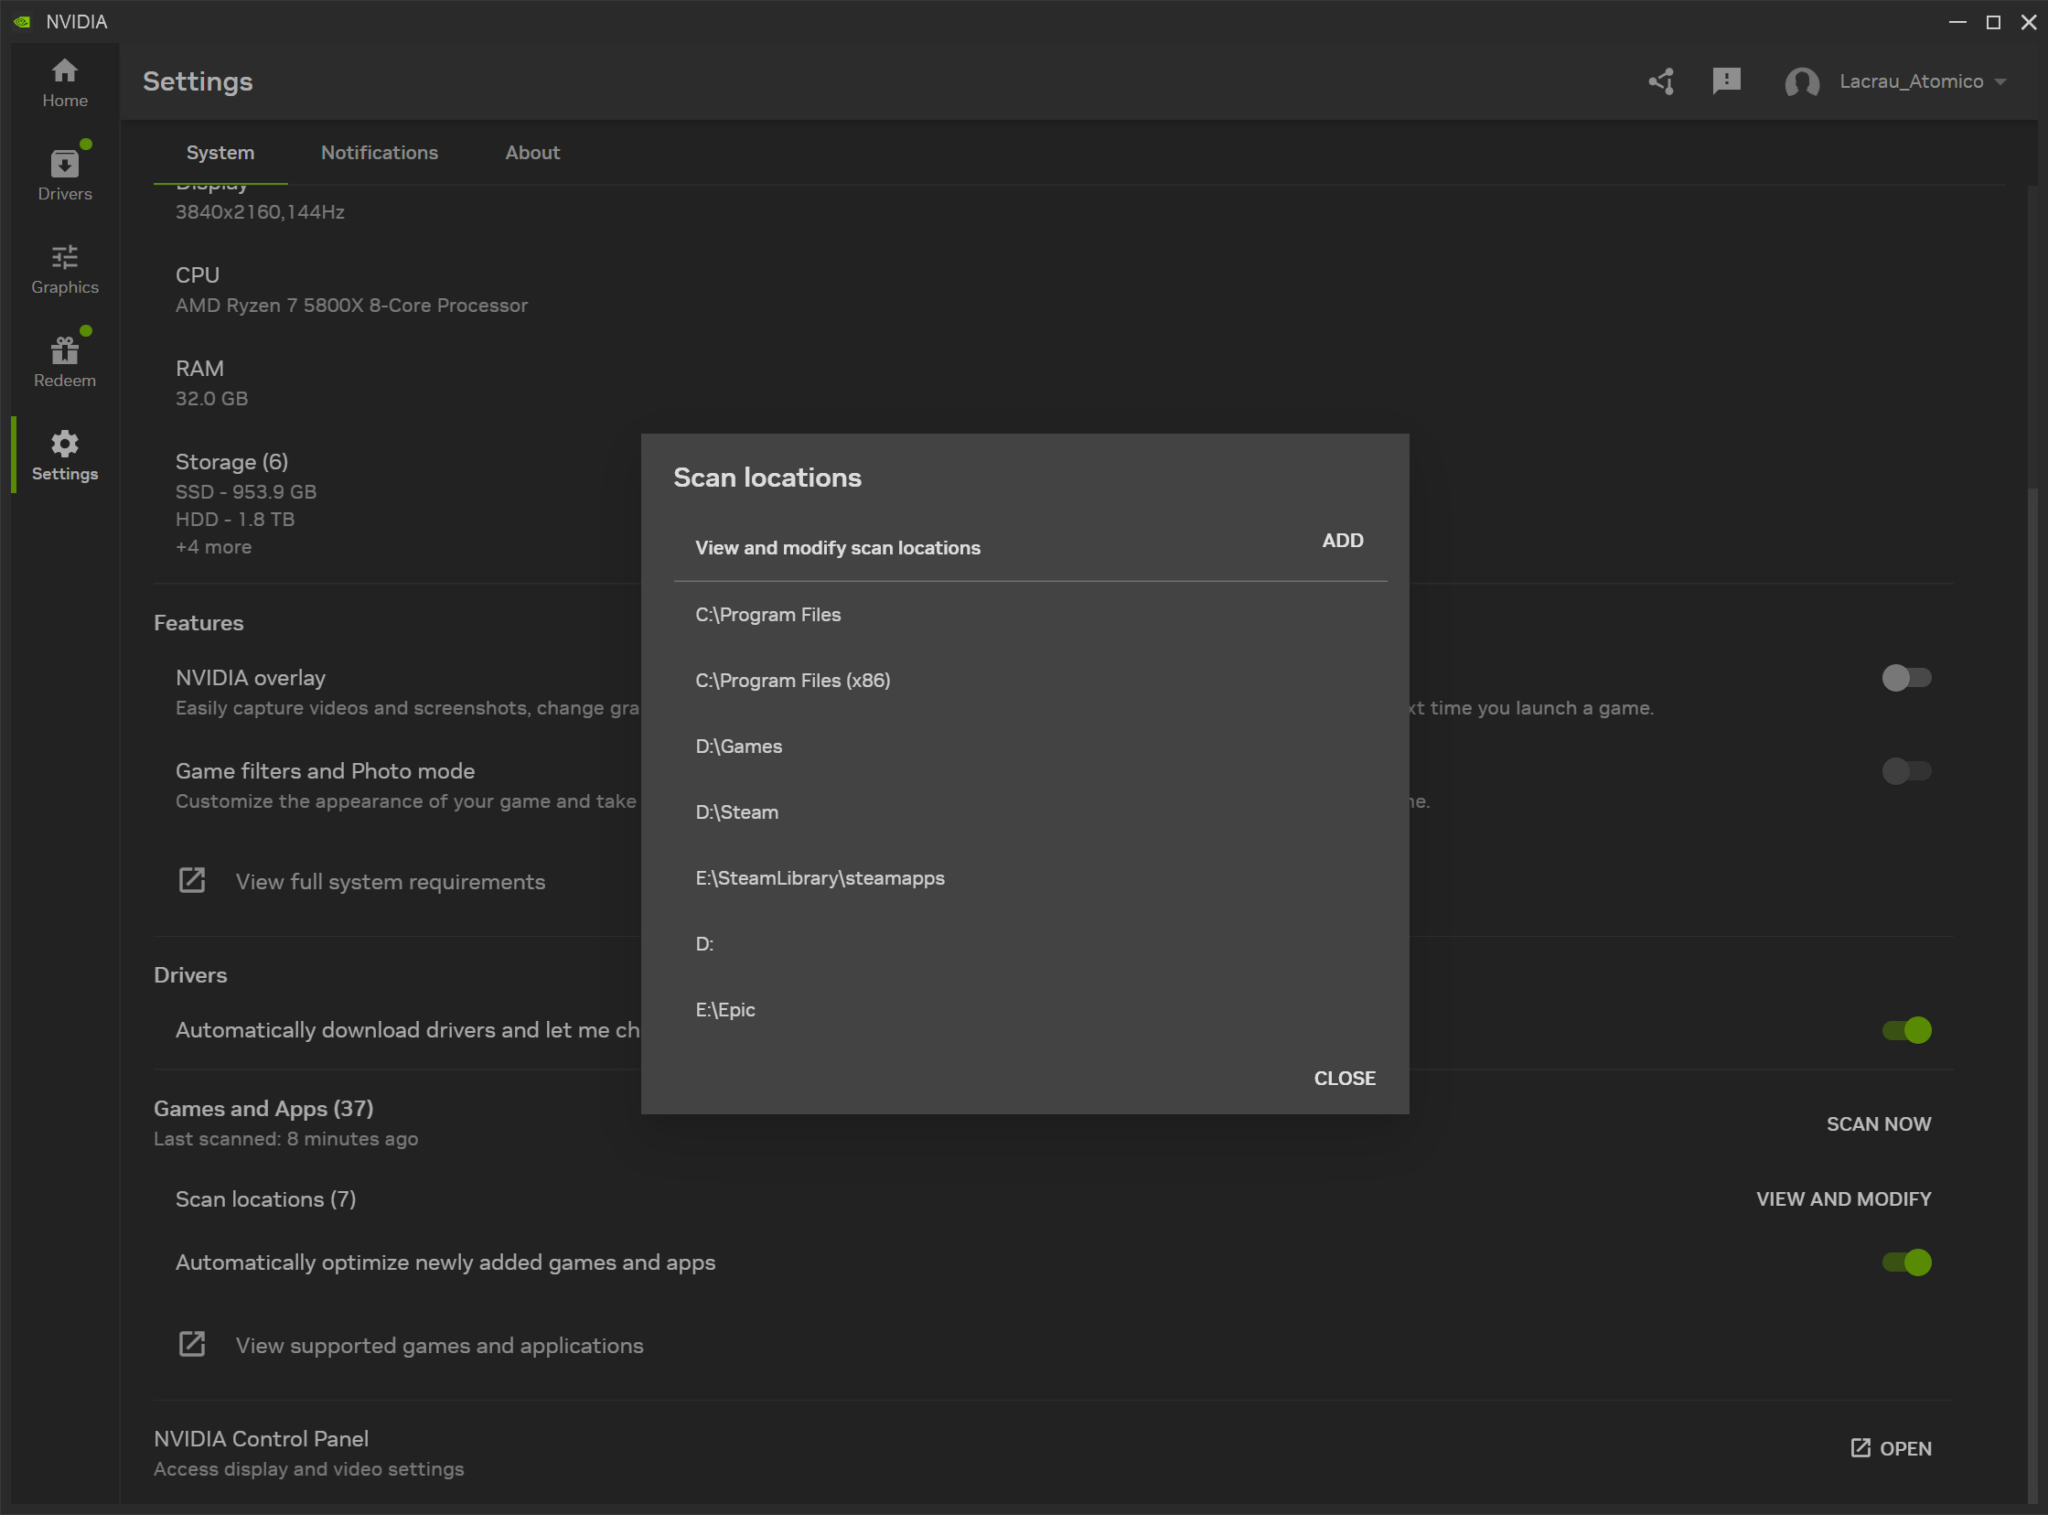Image resolution: width=2048 pixels, height=1515 pixels.
Task: Click CLOSE in Scan locations dialog
Action: (1344, 1078)
